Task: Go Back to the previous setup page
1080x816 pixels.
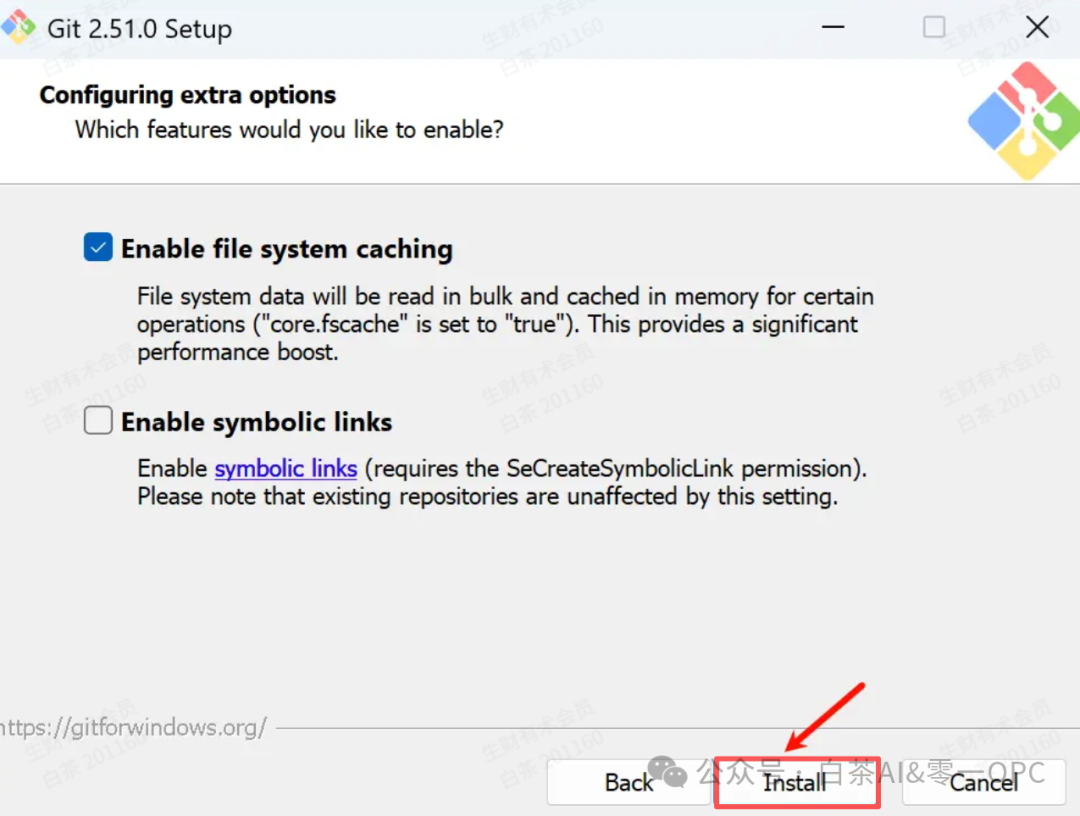Action: (x=628, y=782)
